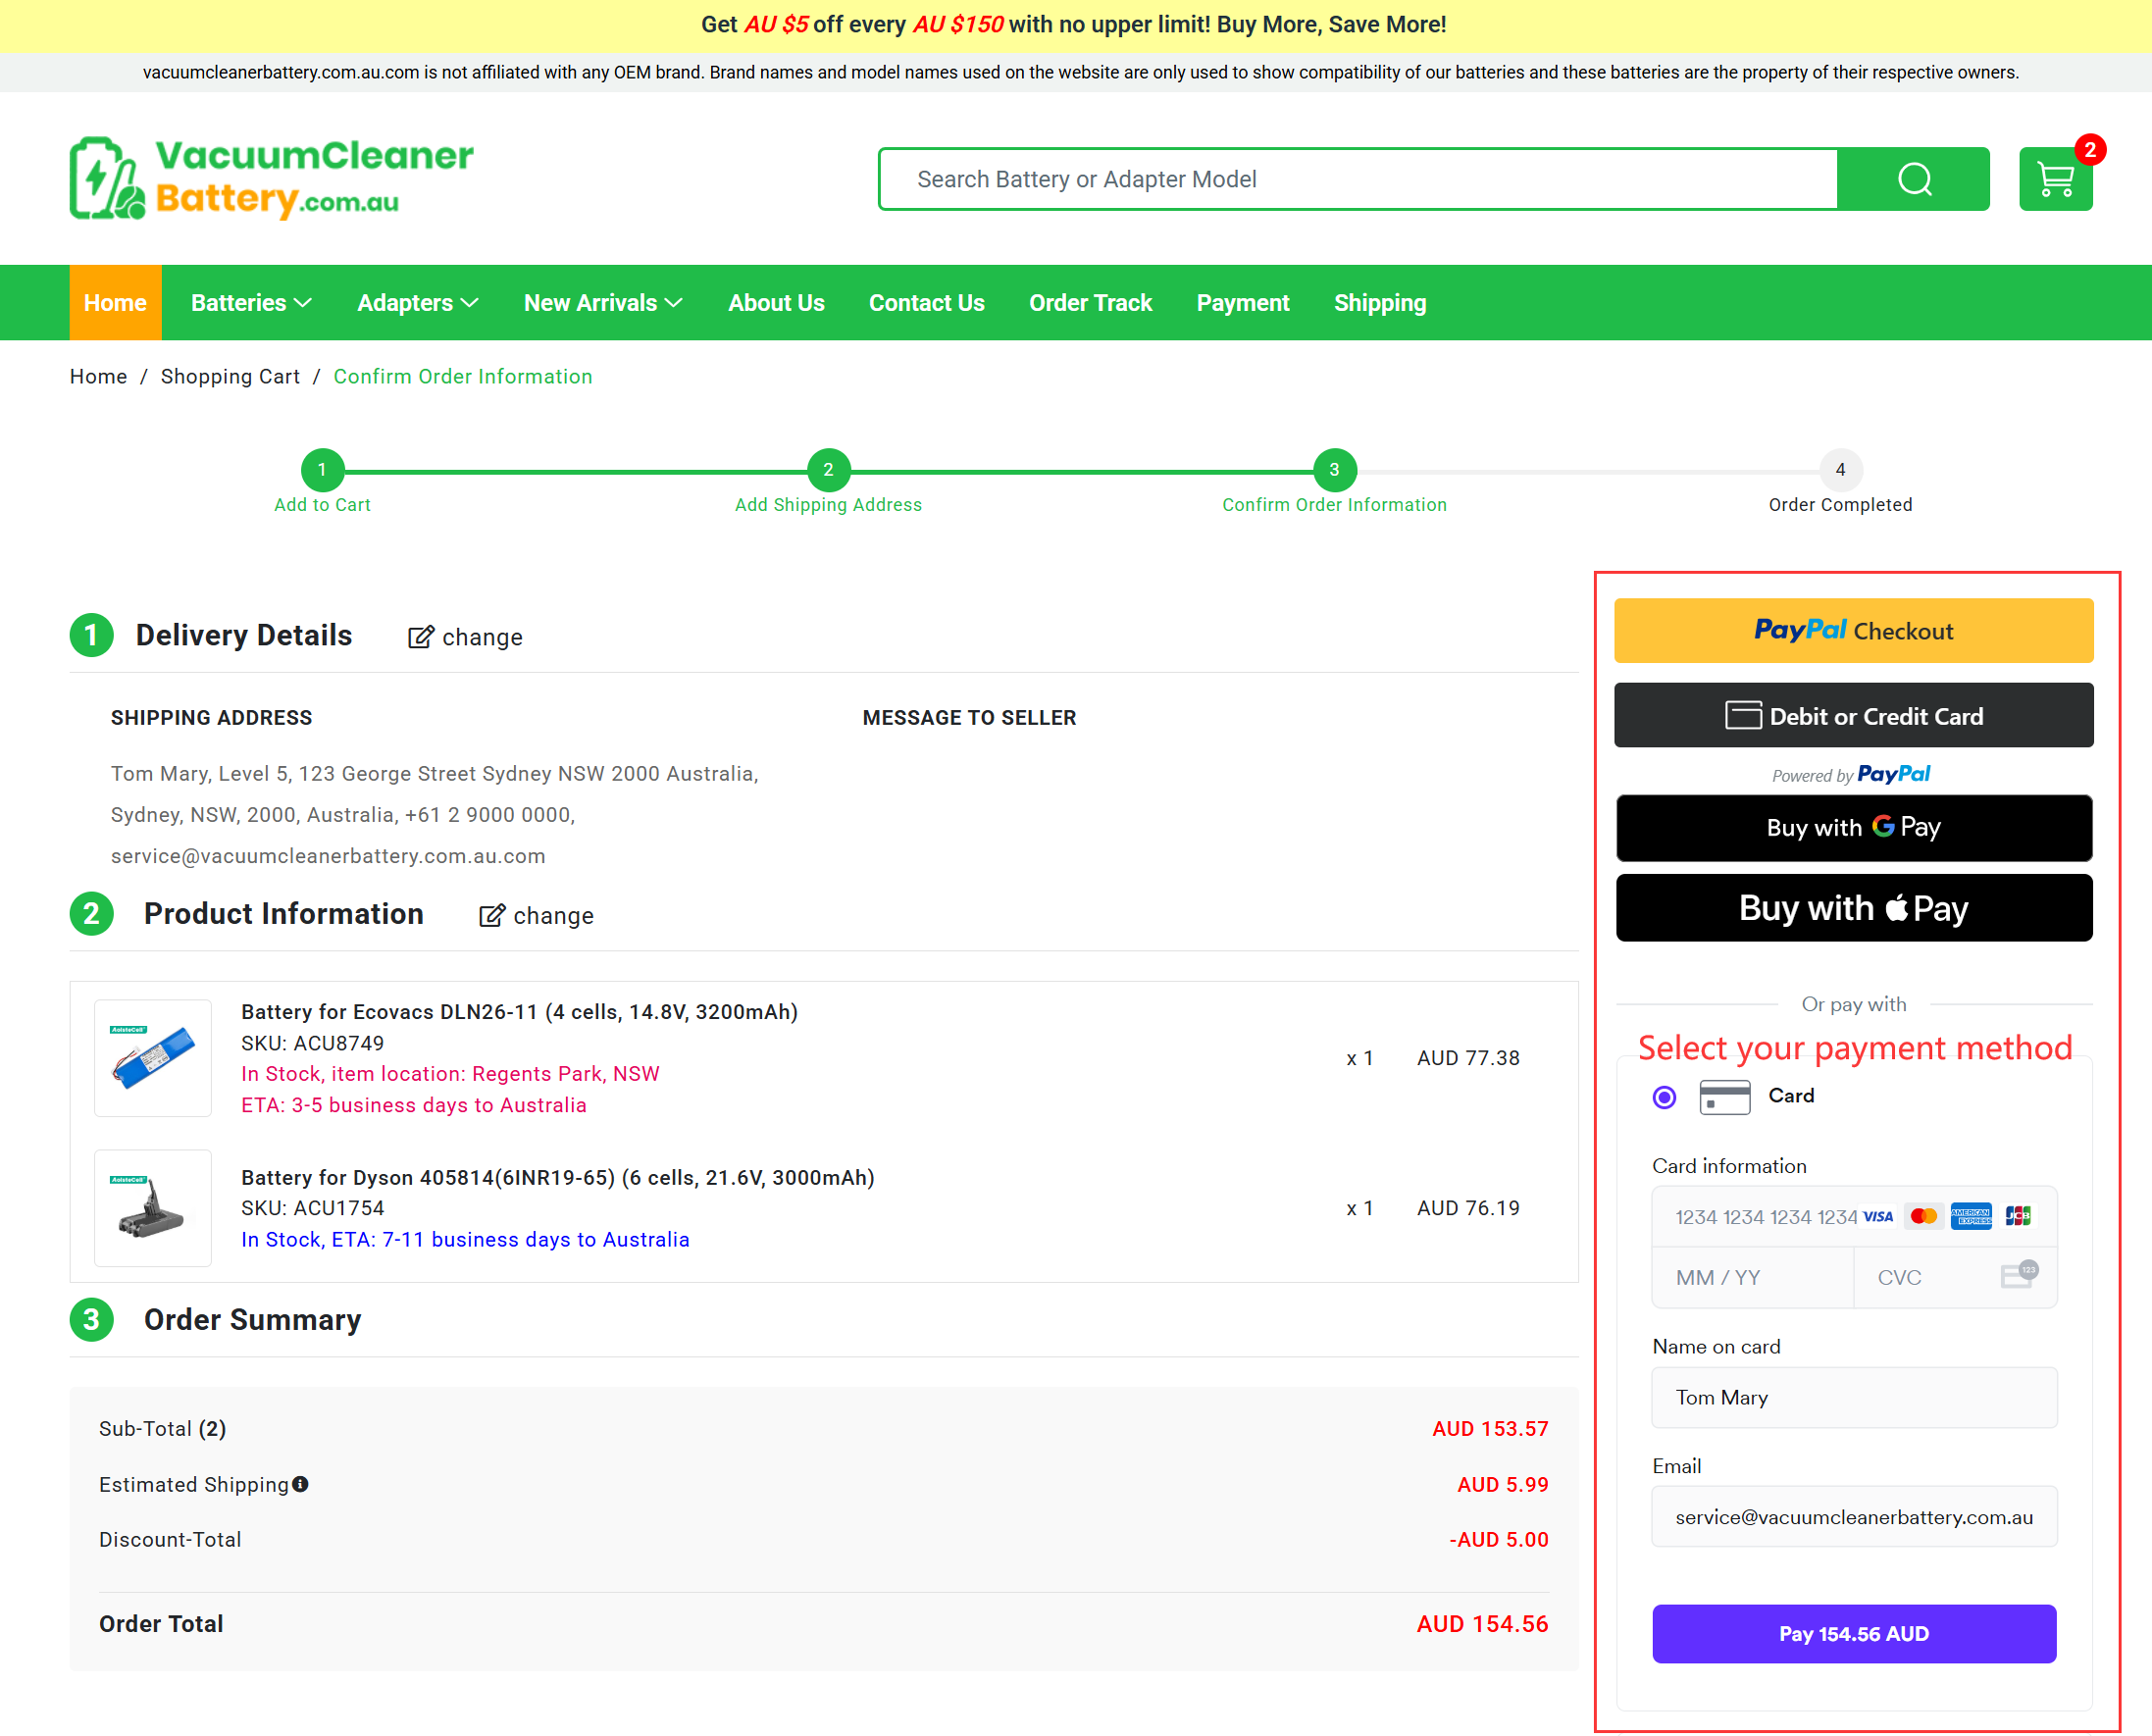The image size is (2152, 1736).
Task: Open the Contact Us menu item
Action: pyautogui.click(x=926, y=303)
